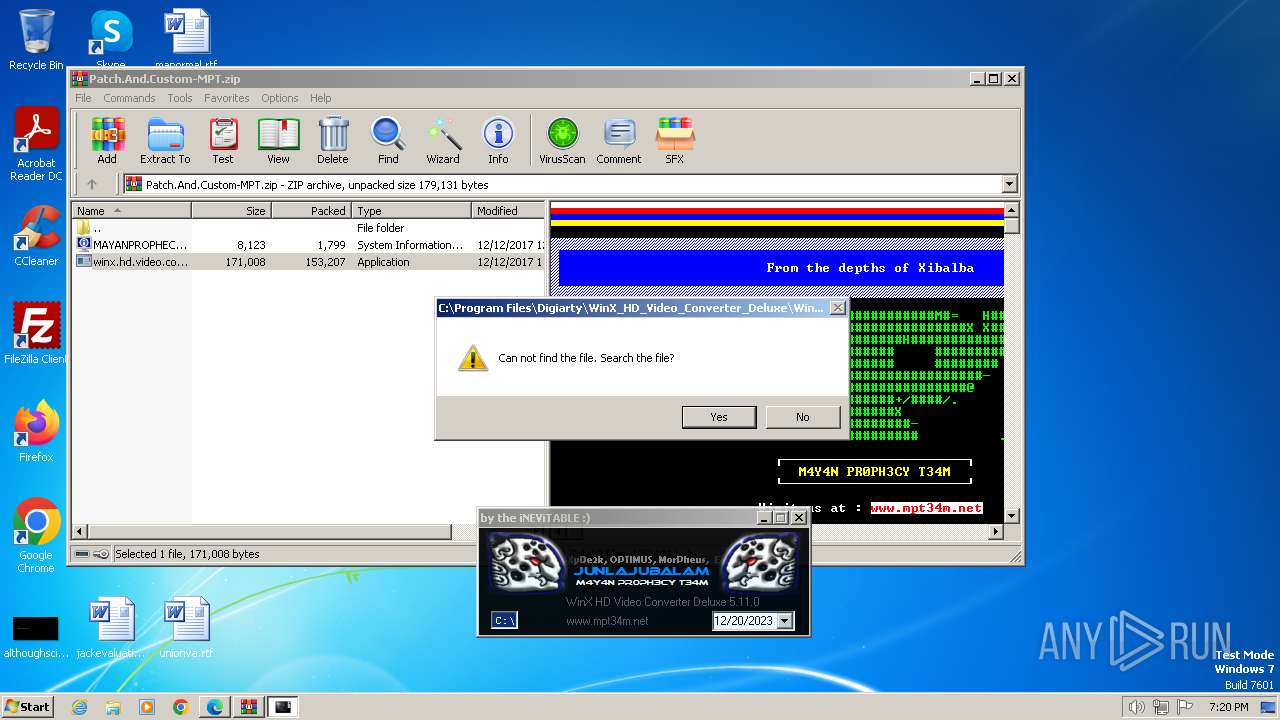1280x720 pixels.
Task: Click the Add toolbar icon in WinRAR
Action: [x=107, y=140]
